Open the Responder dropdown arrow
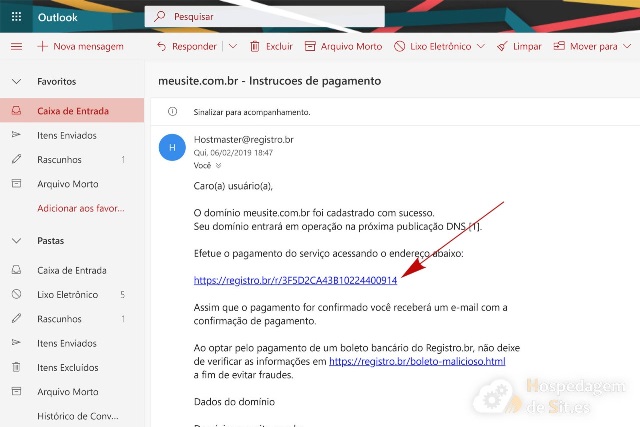This screenshot has width=640, height=427. point(233,46)
